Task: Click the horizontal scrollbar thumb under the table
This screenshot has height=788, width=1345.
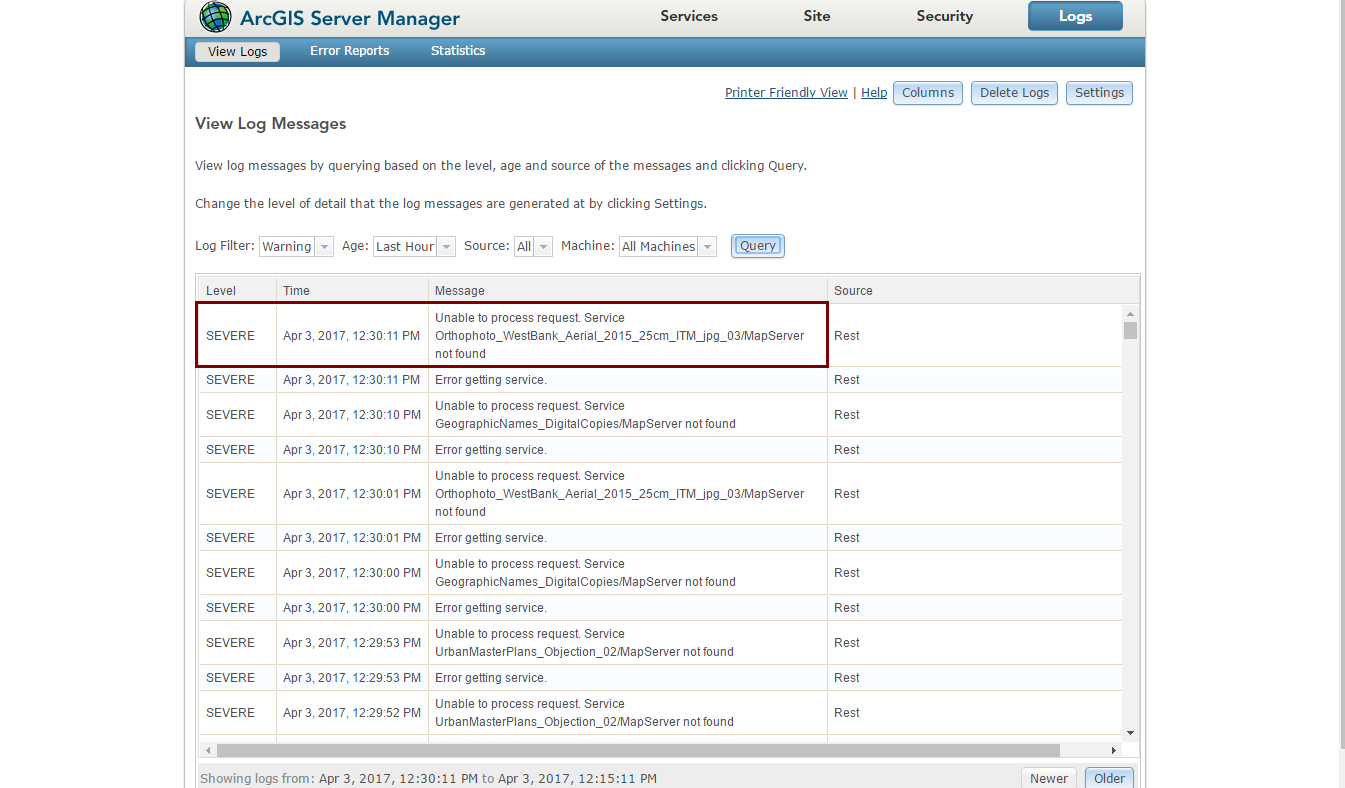Action: pos(638,750)
